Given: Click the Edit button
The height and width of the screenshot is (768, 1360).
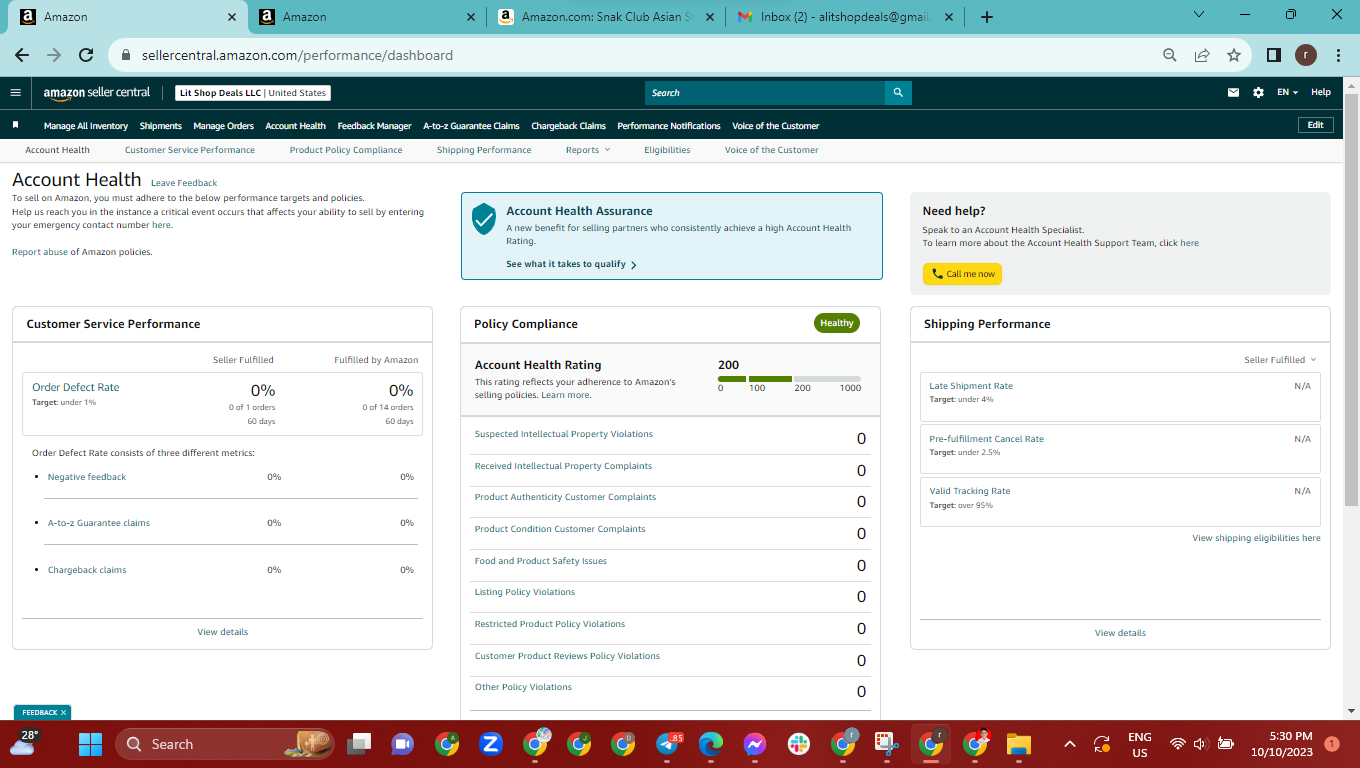Looking at the screenshot, I should point(1315,125).
